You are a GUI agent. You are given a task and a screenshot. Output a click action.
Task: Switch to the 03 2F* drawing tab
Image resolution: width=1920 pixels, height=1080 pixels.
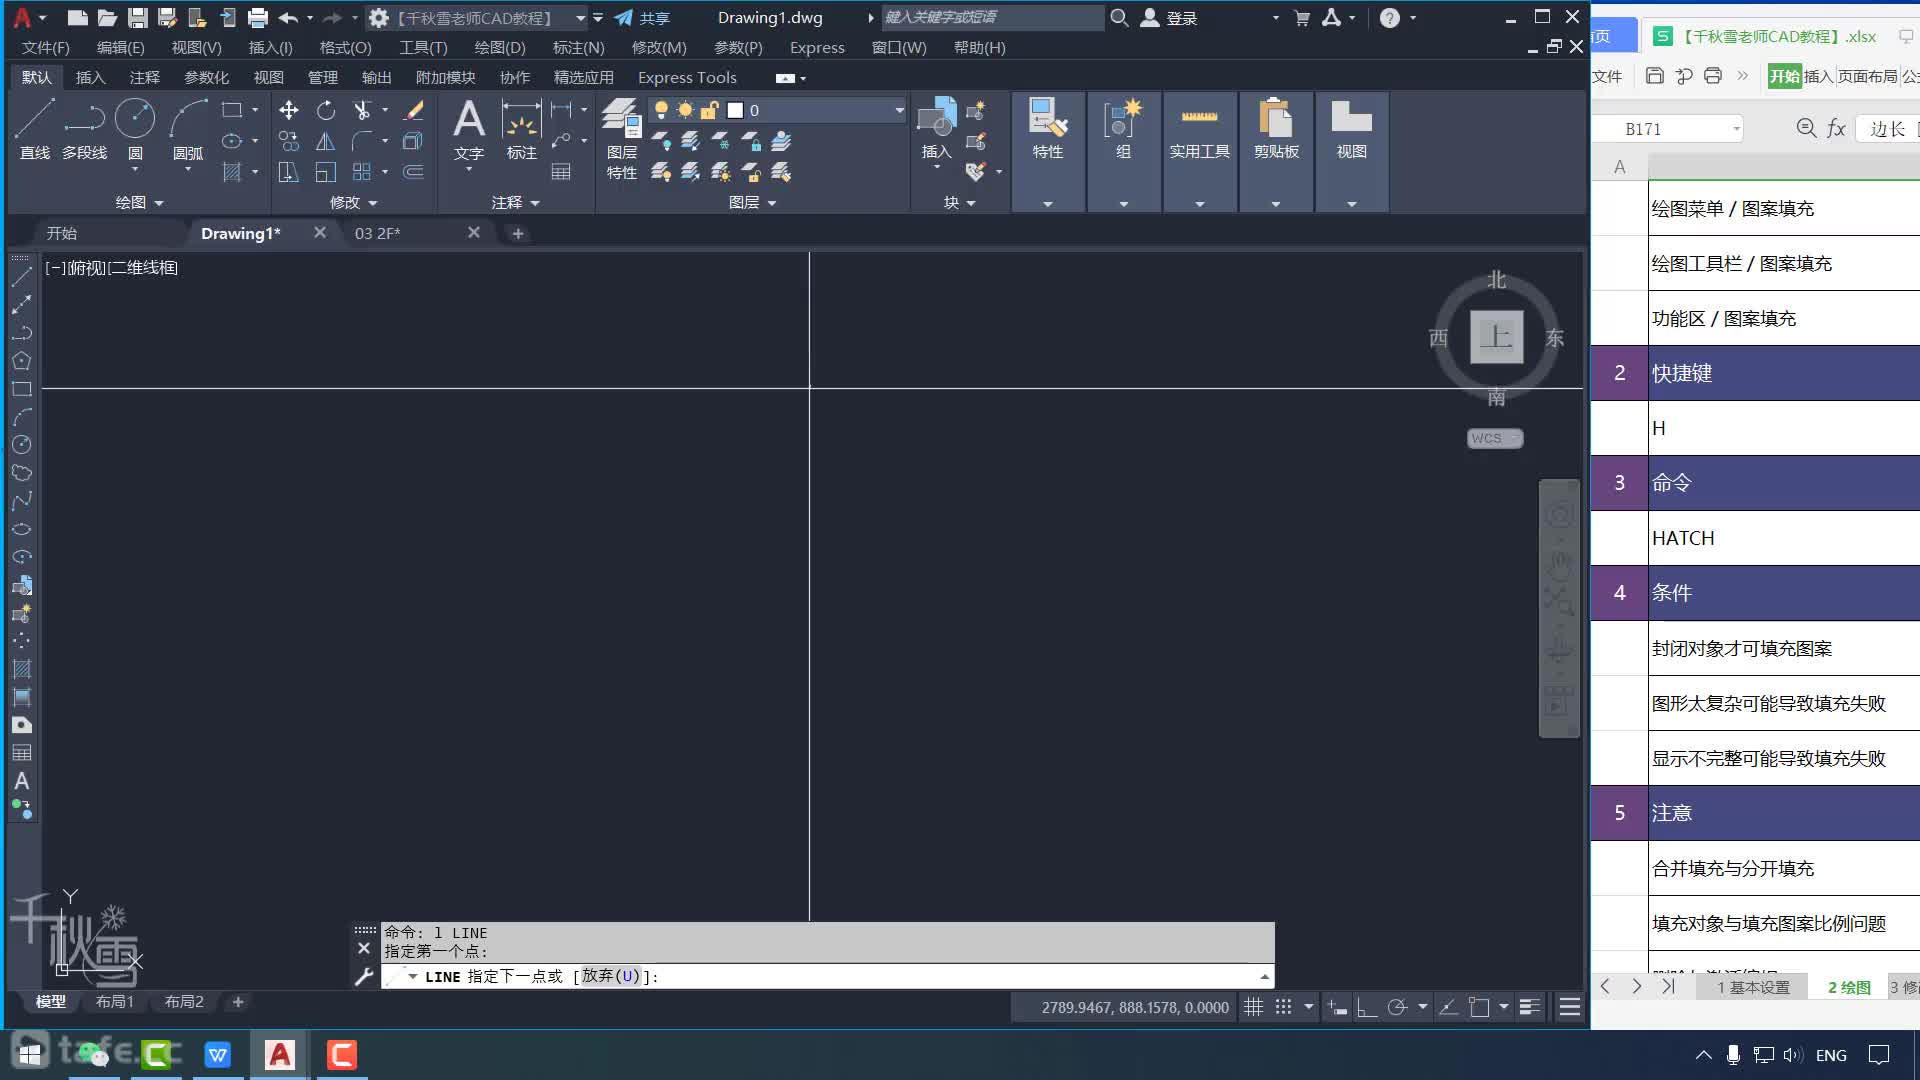pos(378,233)
